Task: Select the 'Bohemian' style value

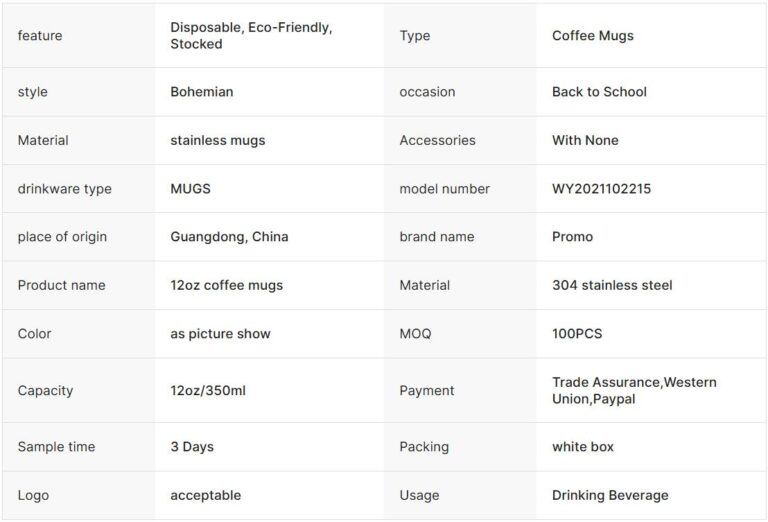Action: coord(201,92)
